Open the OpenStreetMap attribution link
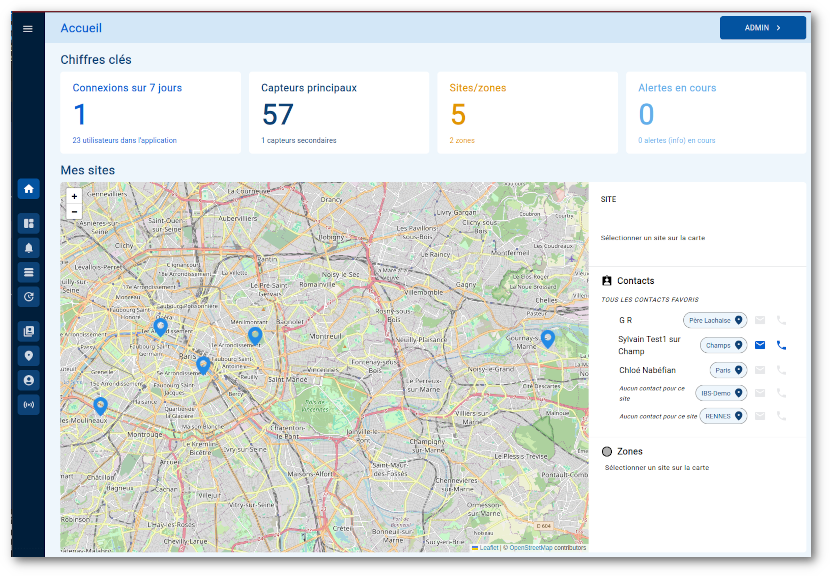Viewport: 830px width, 576px height. coord(532,548)
